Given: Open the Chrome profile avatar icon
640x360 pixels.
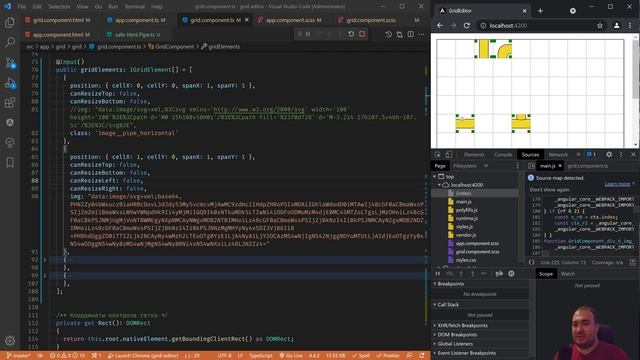Looking at the screenshot, I should point(616,25).
